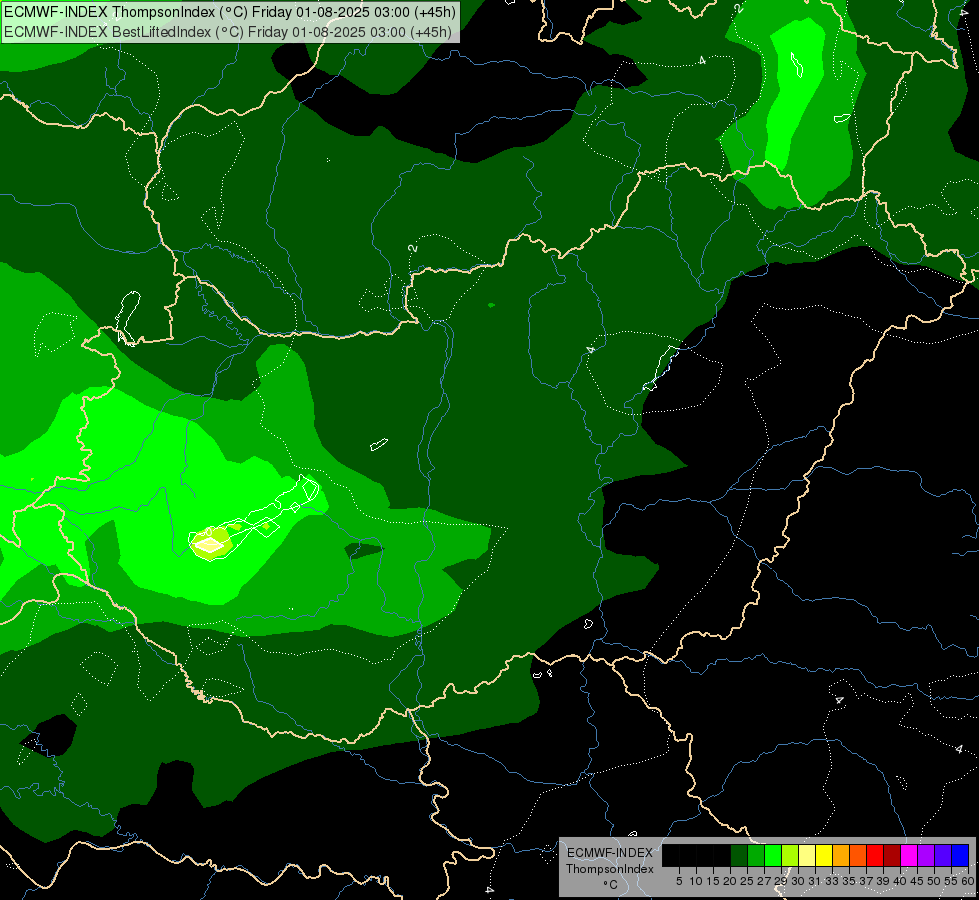Viewport: 979px width, 900px height.
Task: Click the magenta 40-45 legend swatch
Action: coord(909,855)
